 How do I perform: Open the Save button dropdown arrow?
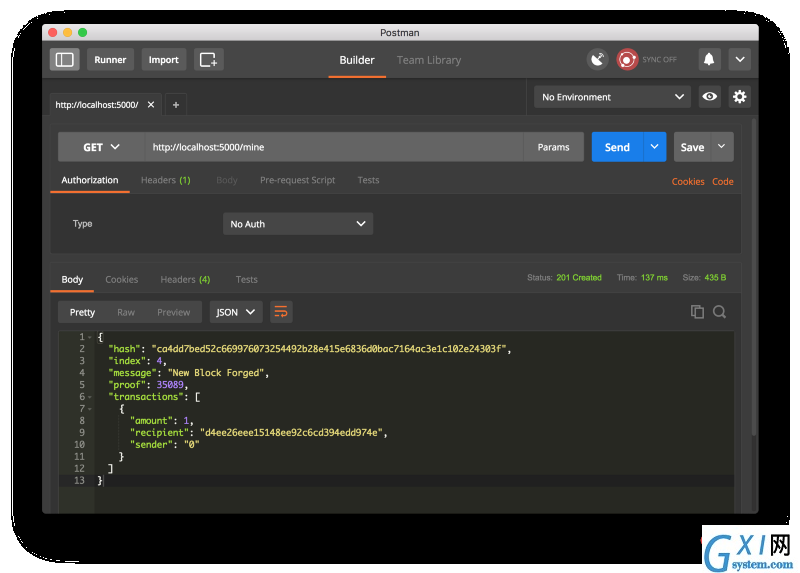[x=722, y=147]
